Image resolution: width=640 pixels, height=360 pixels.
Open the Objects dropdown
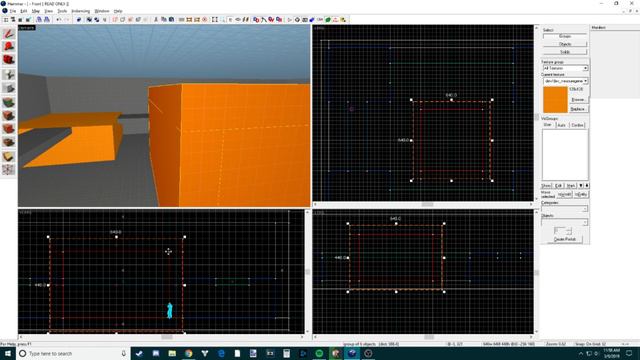(x=565, y=222)
